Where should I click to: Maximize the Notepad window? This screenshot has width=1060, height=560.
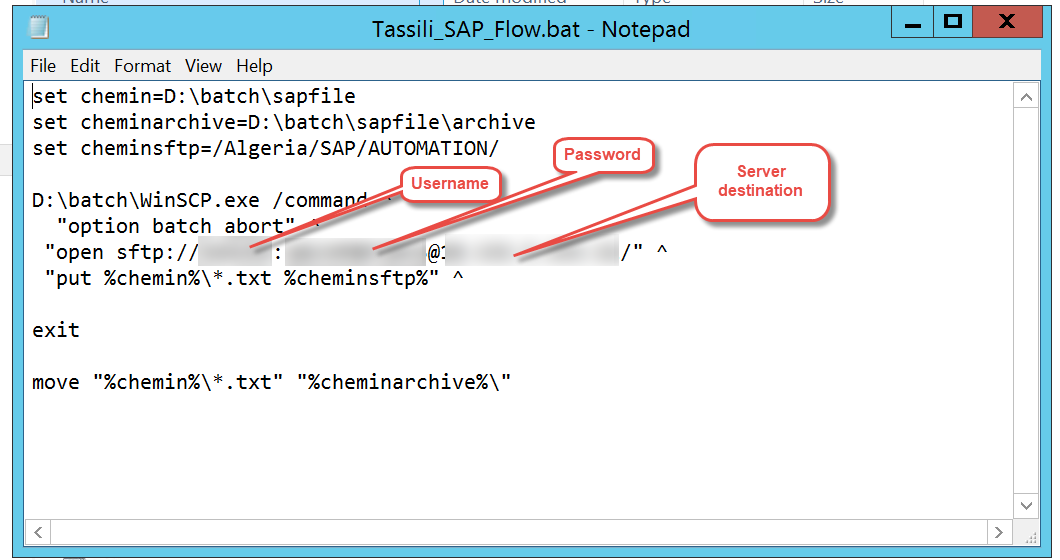coord(952,22)
